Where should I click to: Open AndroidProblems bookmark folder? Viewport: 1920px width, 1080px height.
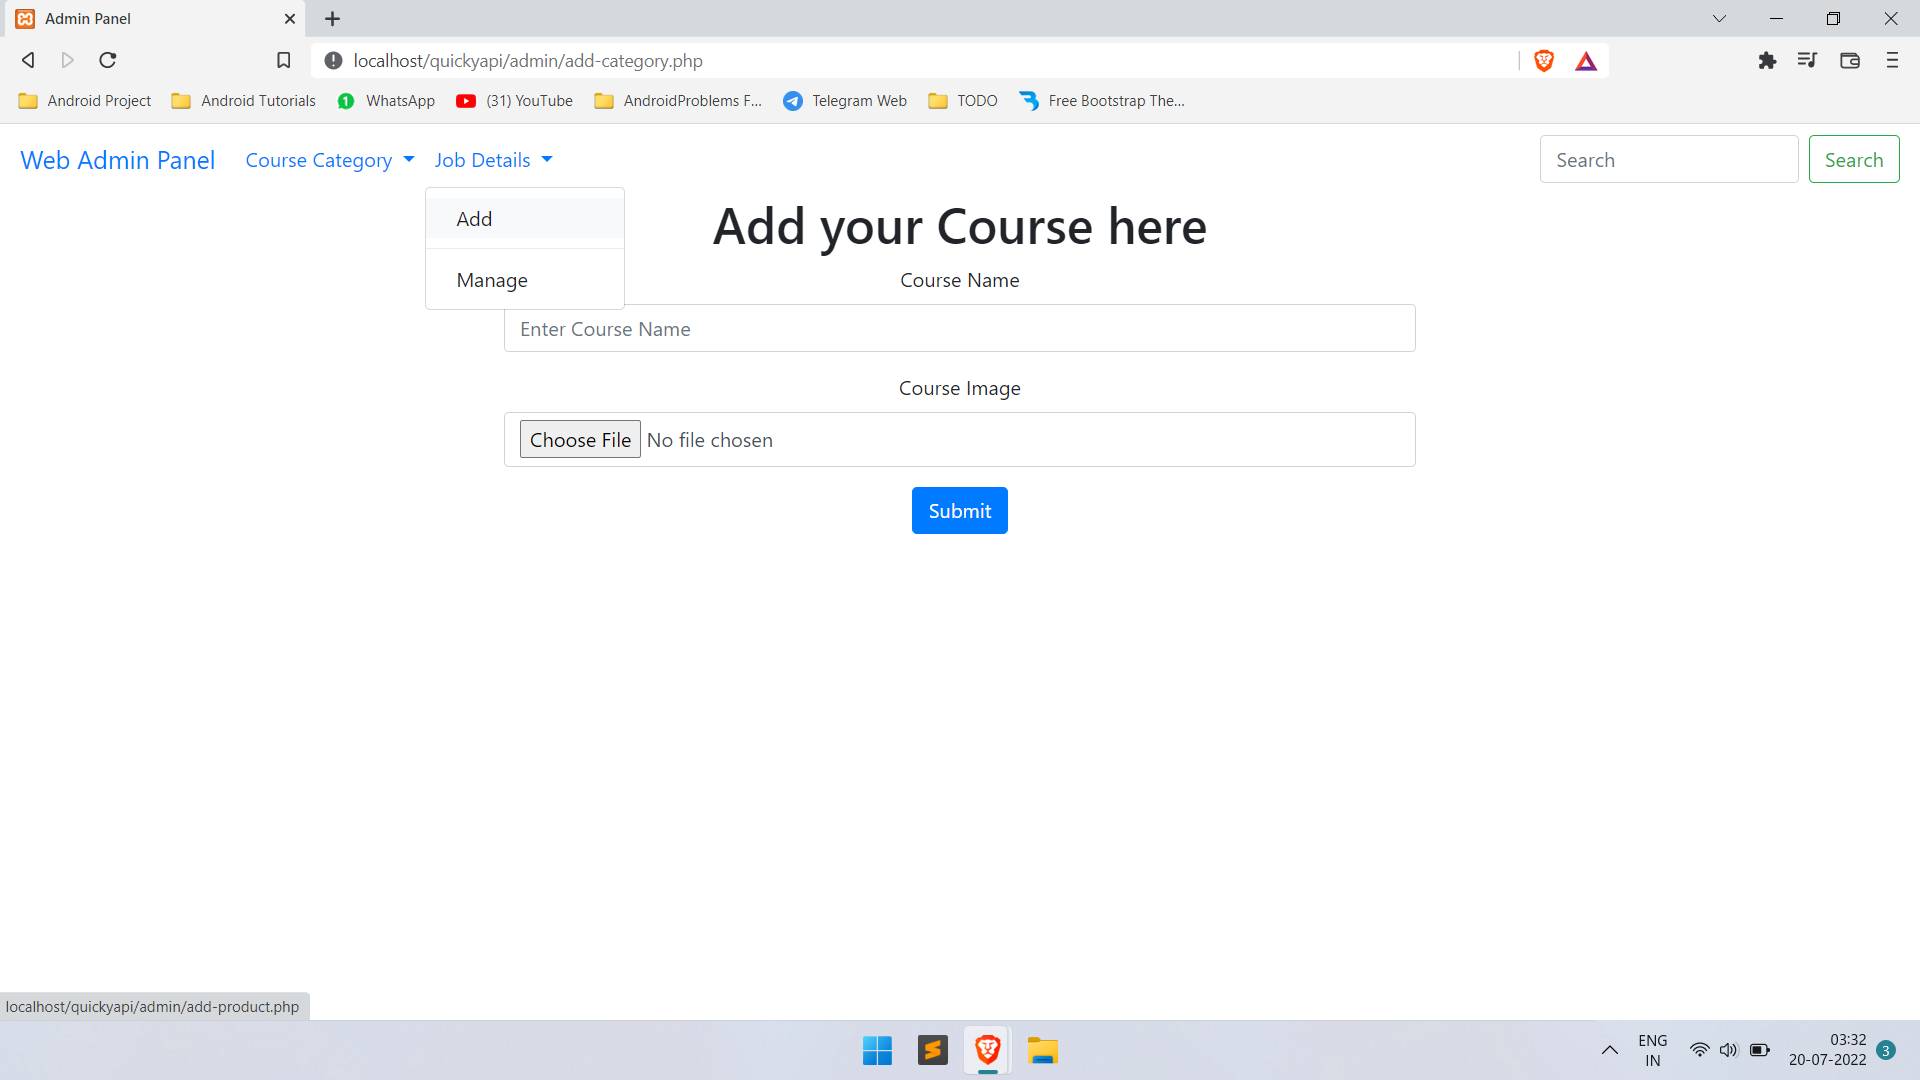678,101
